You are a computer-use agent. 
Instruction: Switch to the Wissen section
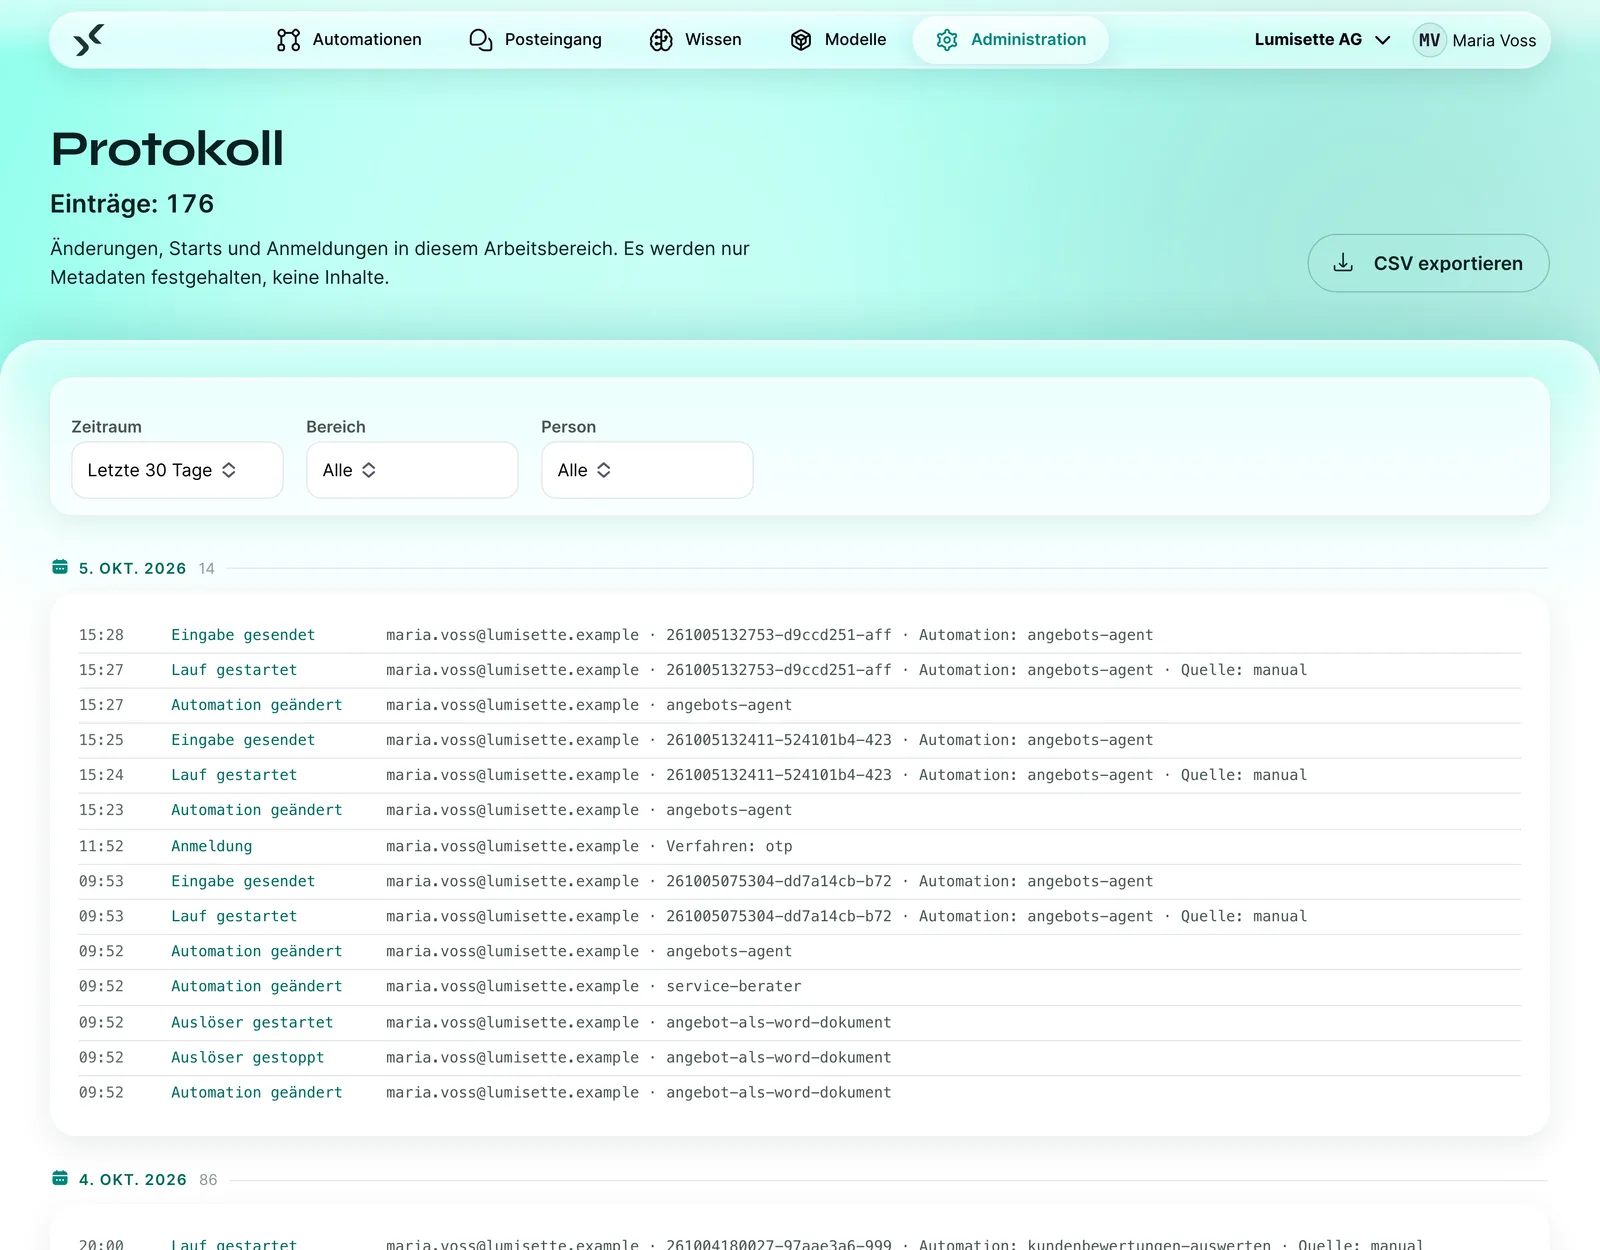[x=695, y=40]
